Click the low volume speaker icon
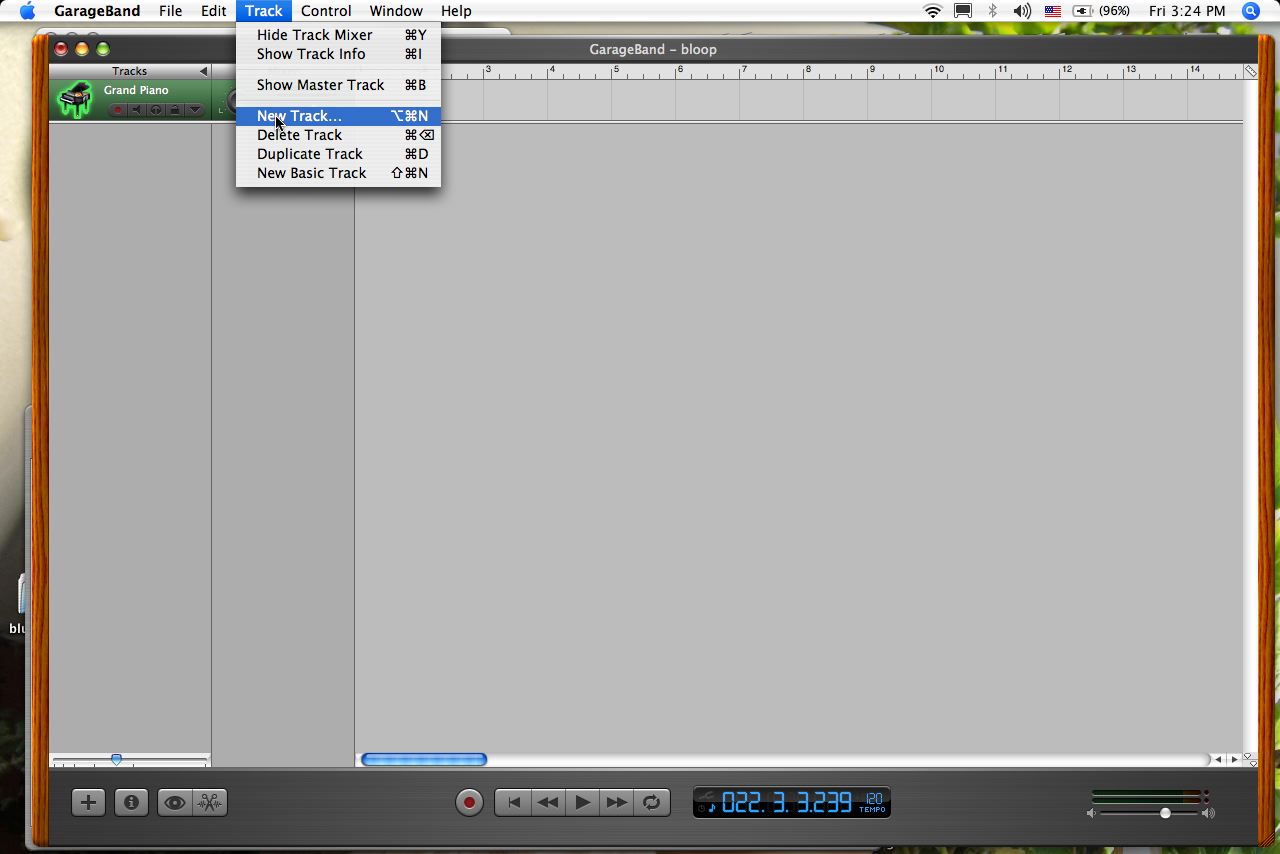This screenshot has width=1280, height=854. (x=1091, y=813)
